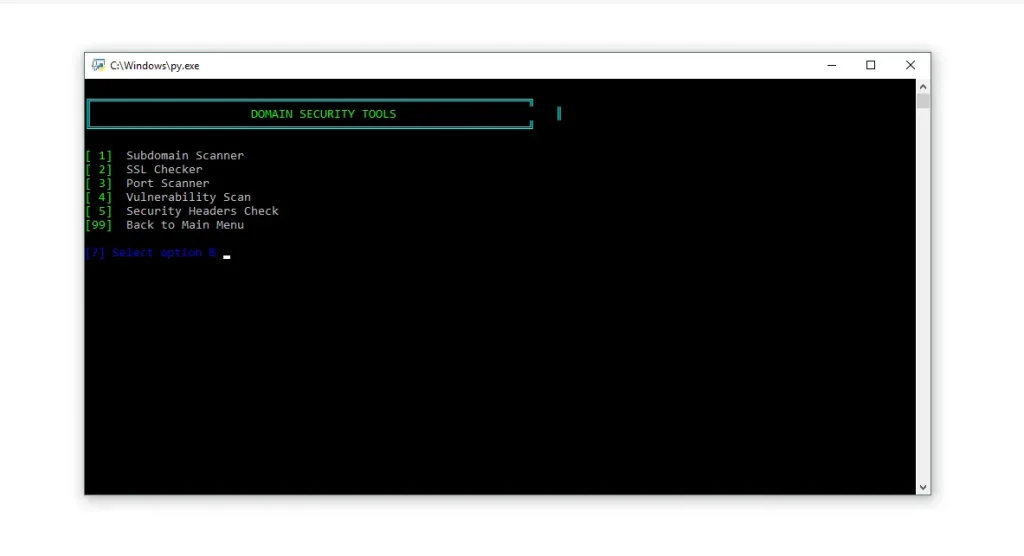Click the white text cursor after the prompt
The width and height of the screenshot is (1024, 556).
(x=227, y=257)
